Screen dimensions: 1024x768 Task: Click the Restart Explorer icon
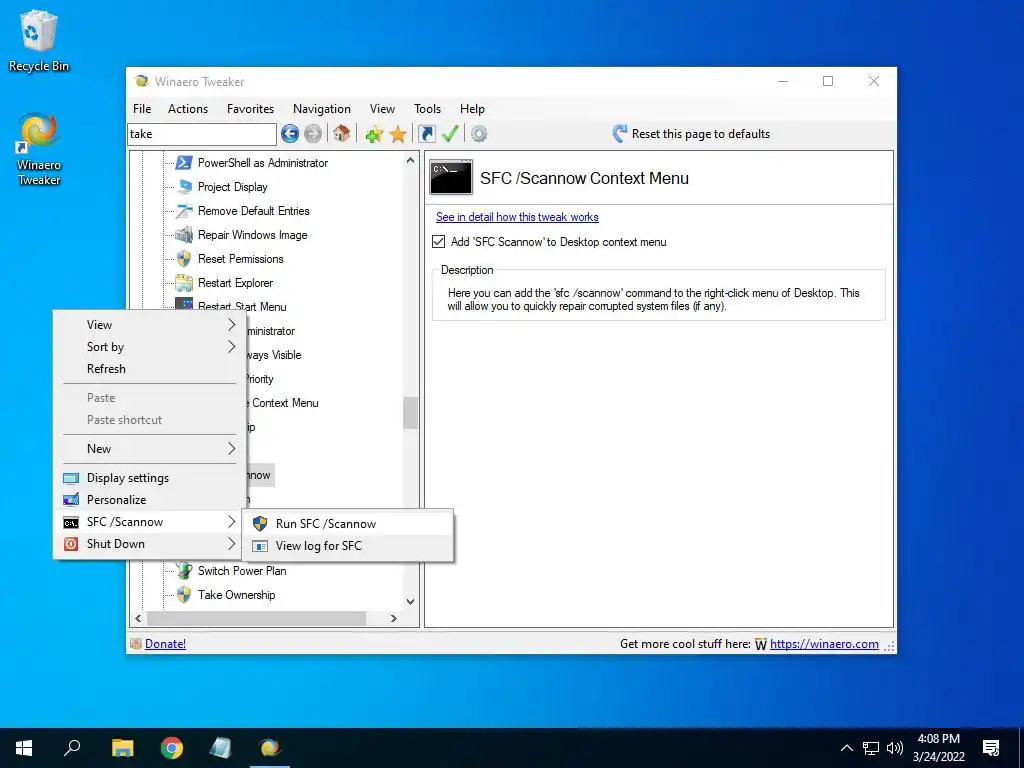(x=184, y=283)
